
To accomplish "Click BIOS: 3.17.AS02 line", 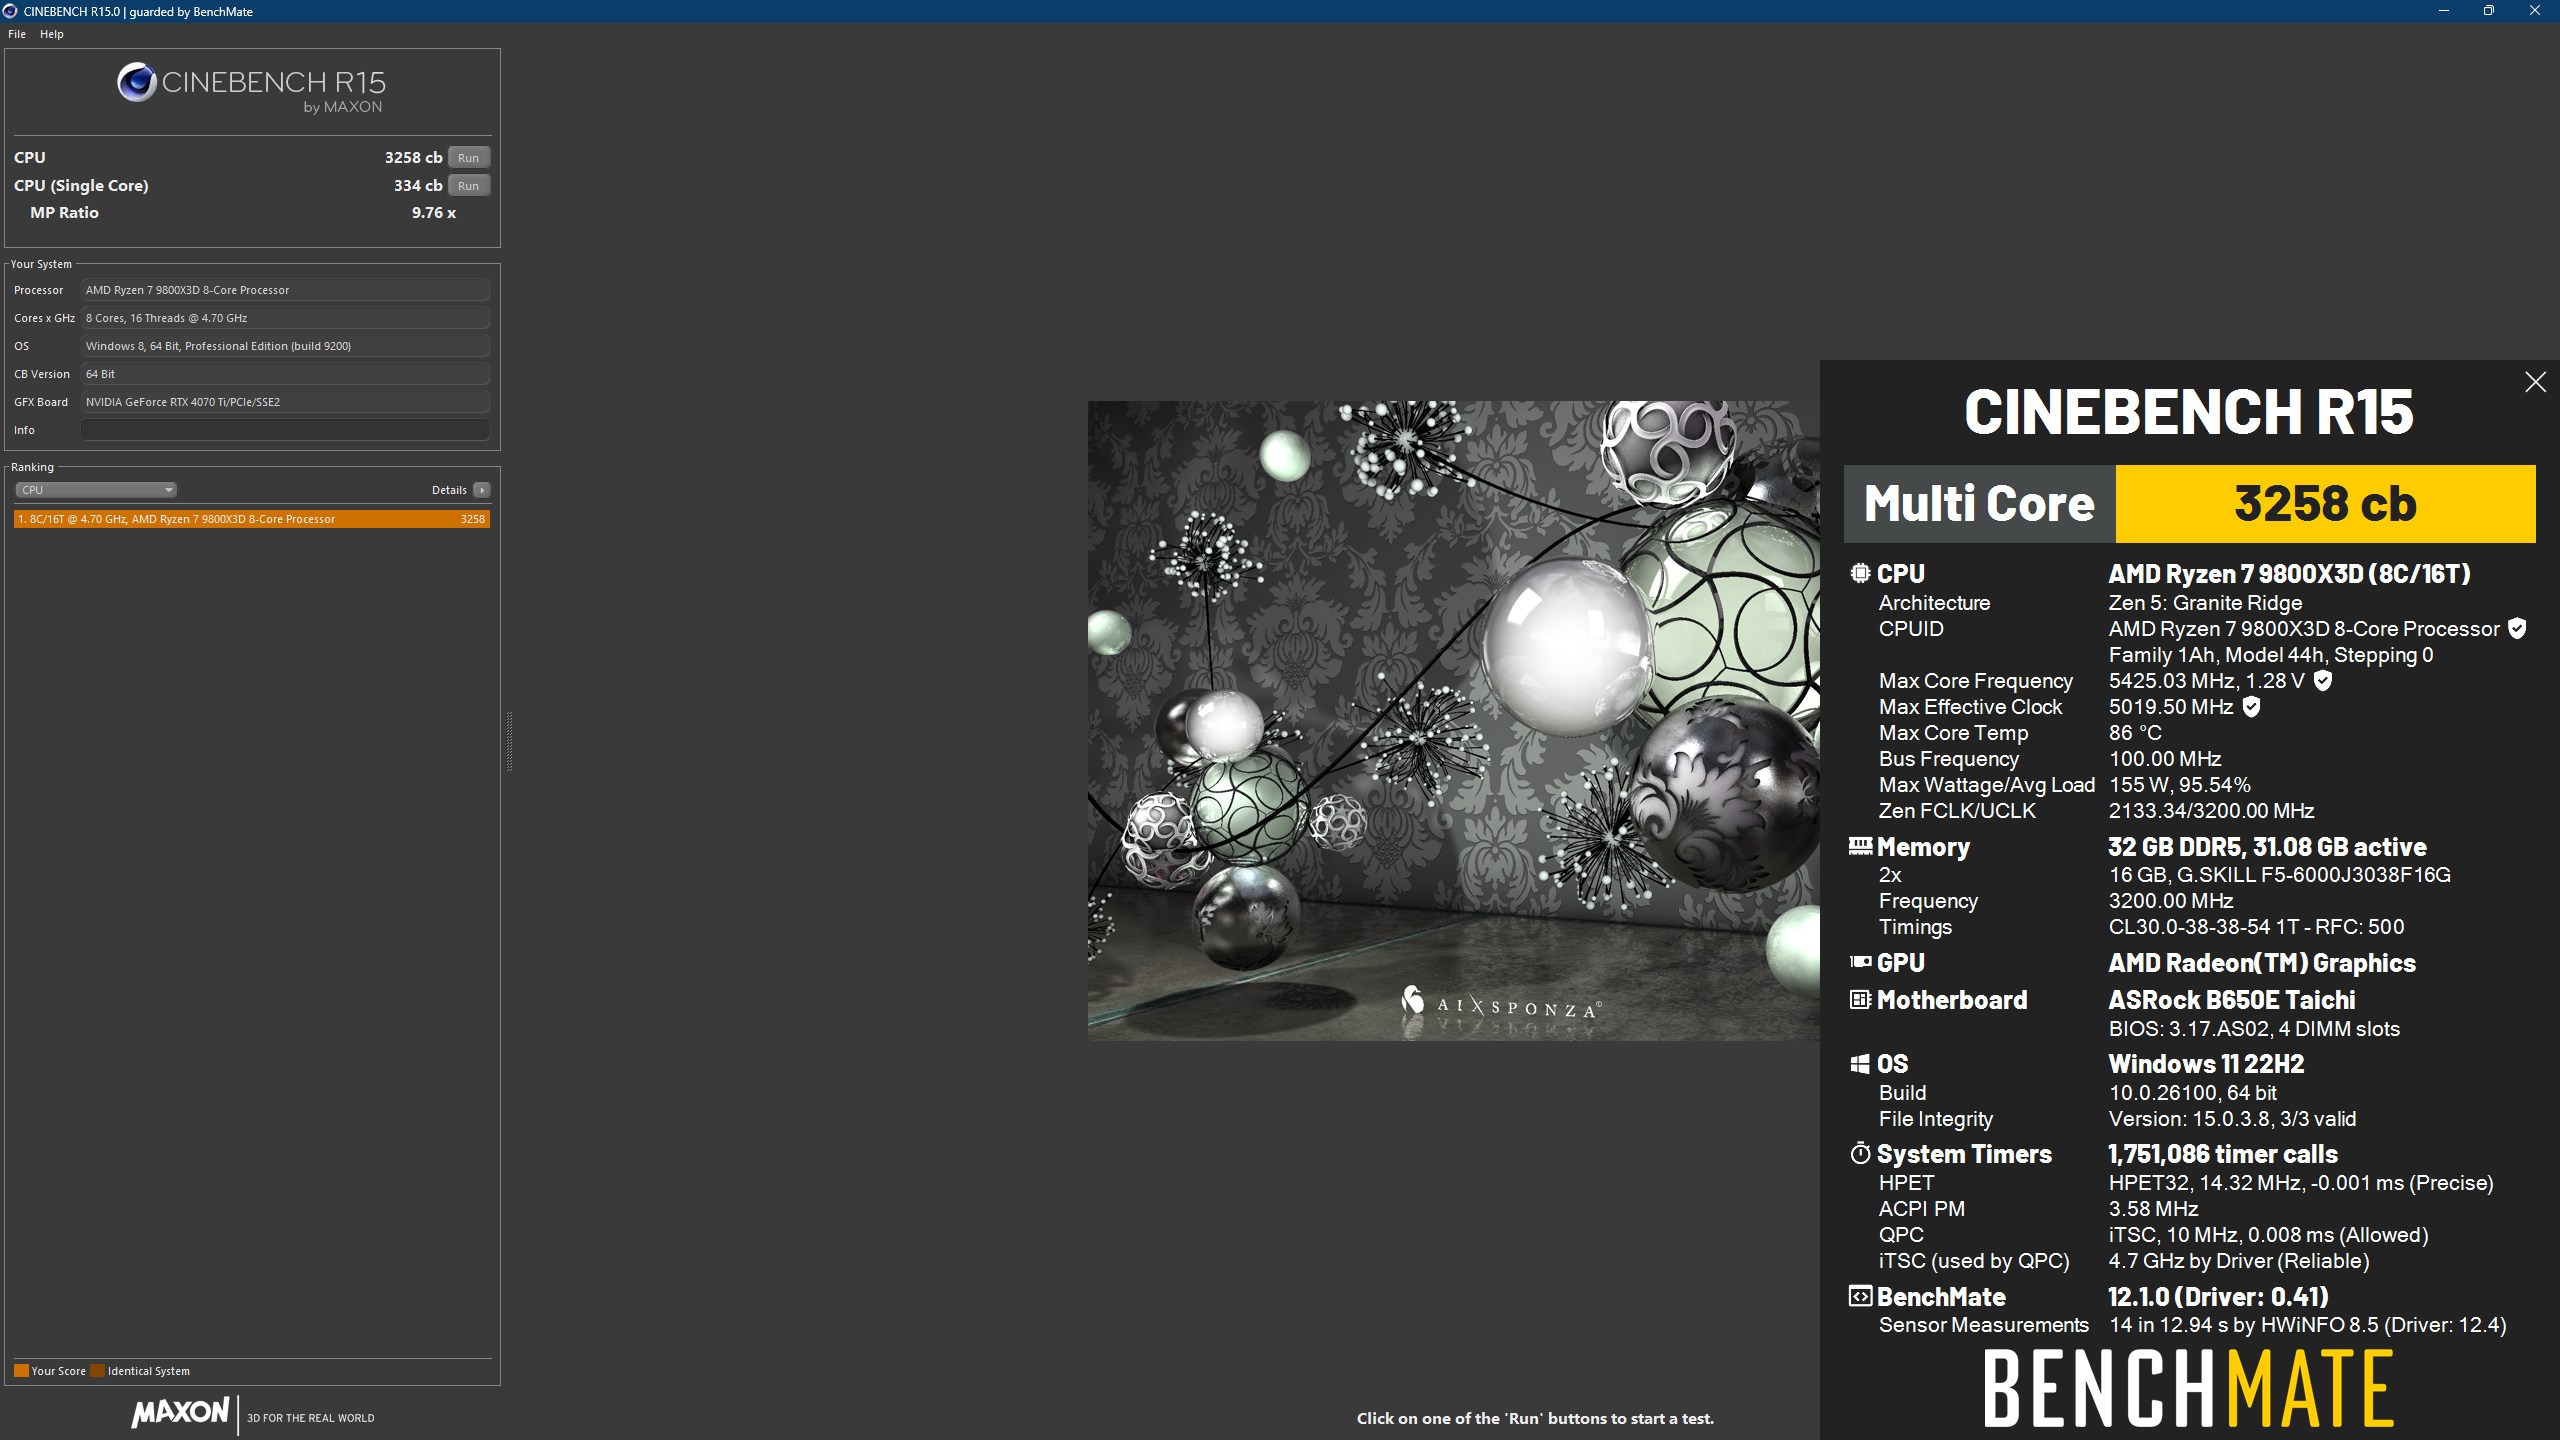I will click(x=2254, y=1029).
